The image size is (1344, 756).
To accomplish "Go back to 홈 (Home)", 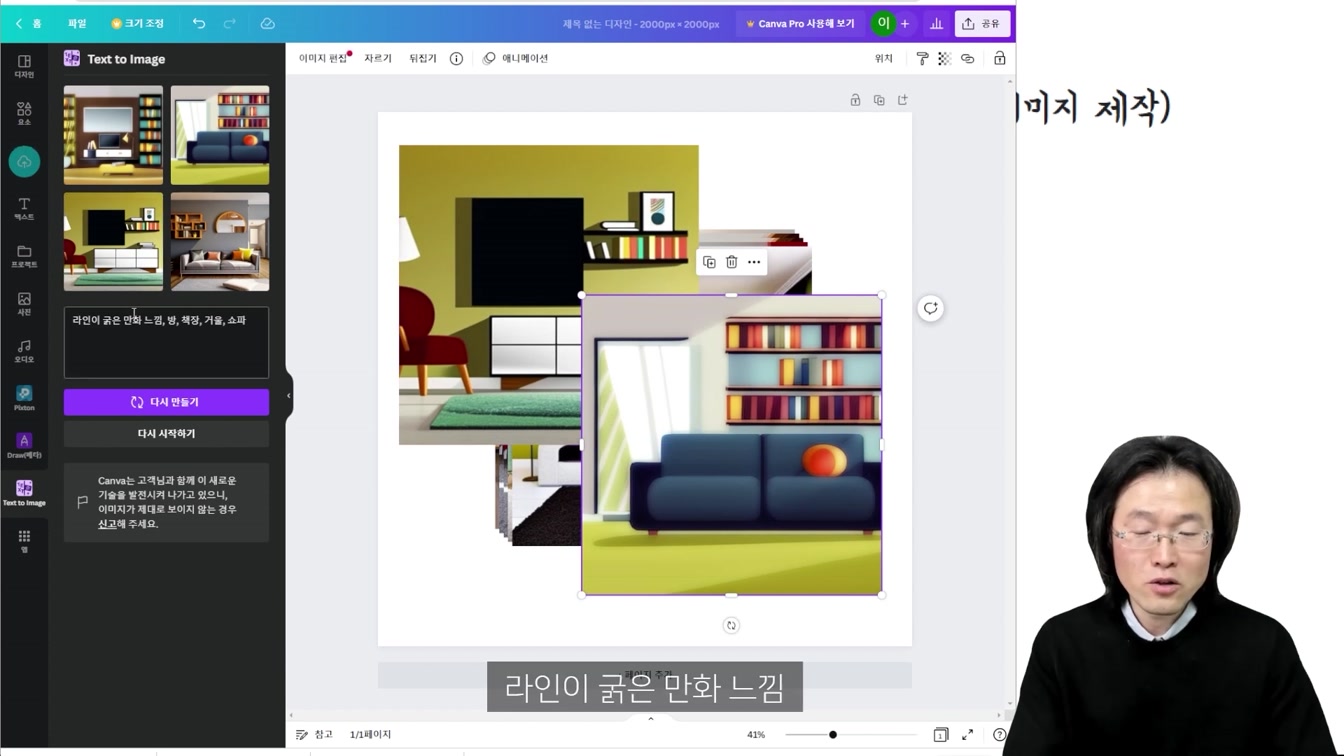I will point(28,23).
